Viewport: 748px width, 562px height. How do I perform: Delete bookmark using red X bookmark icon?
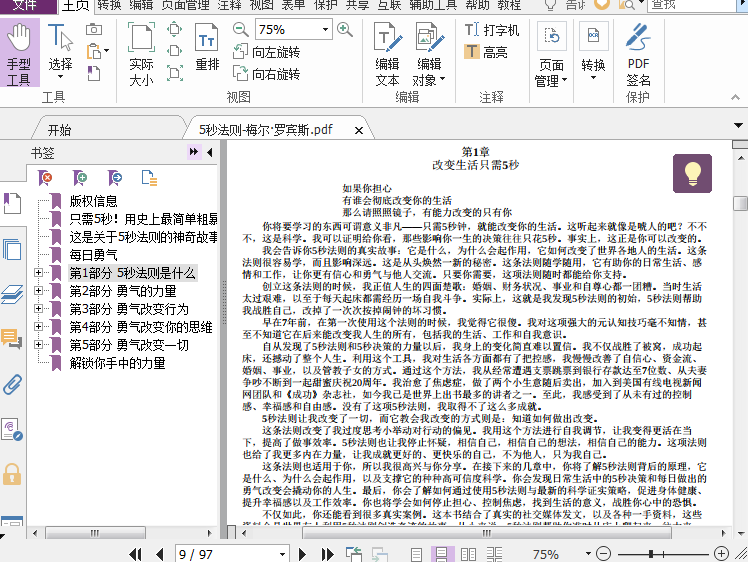45,178
